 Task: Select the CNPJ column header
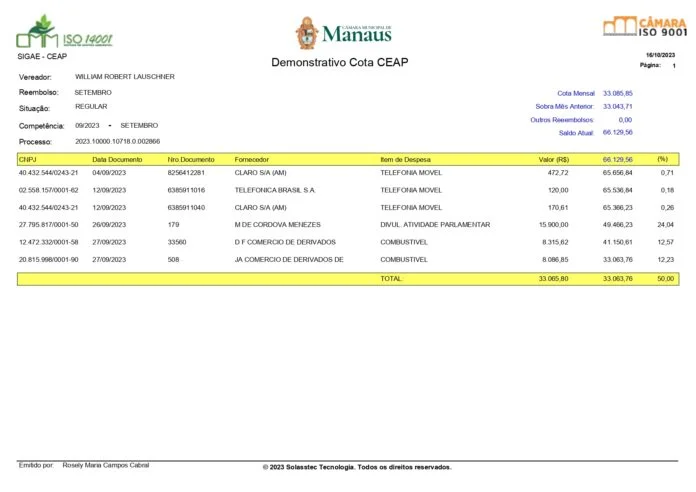pos(28,159)
